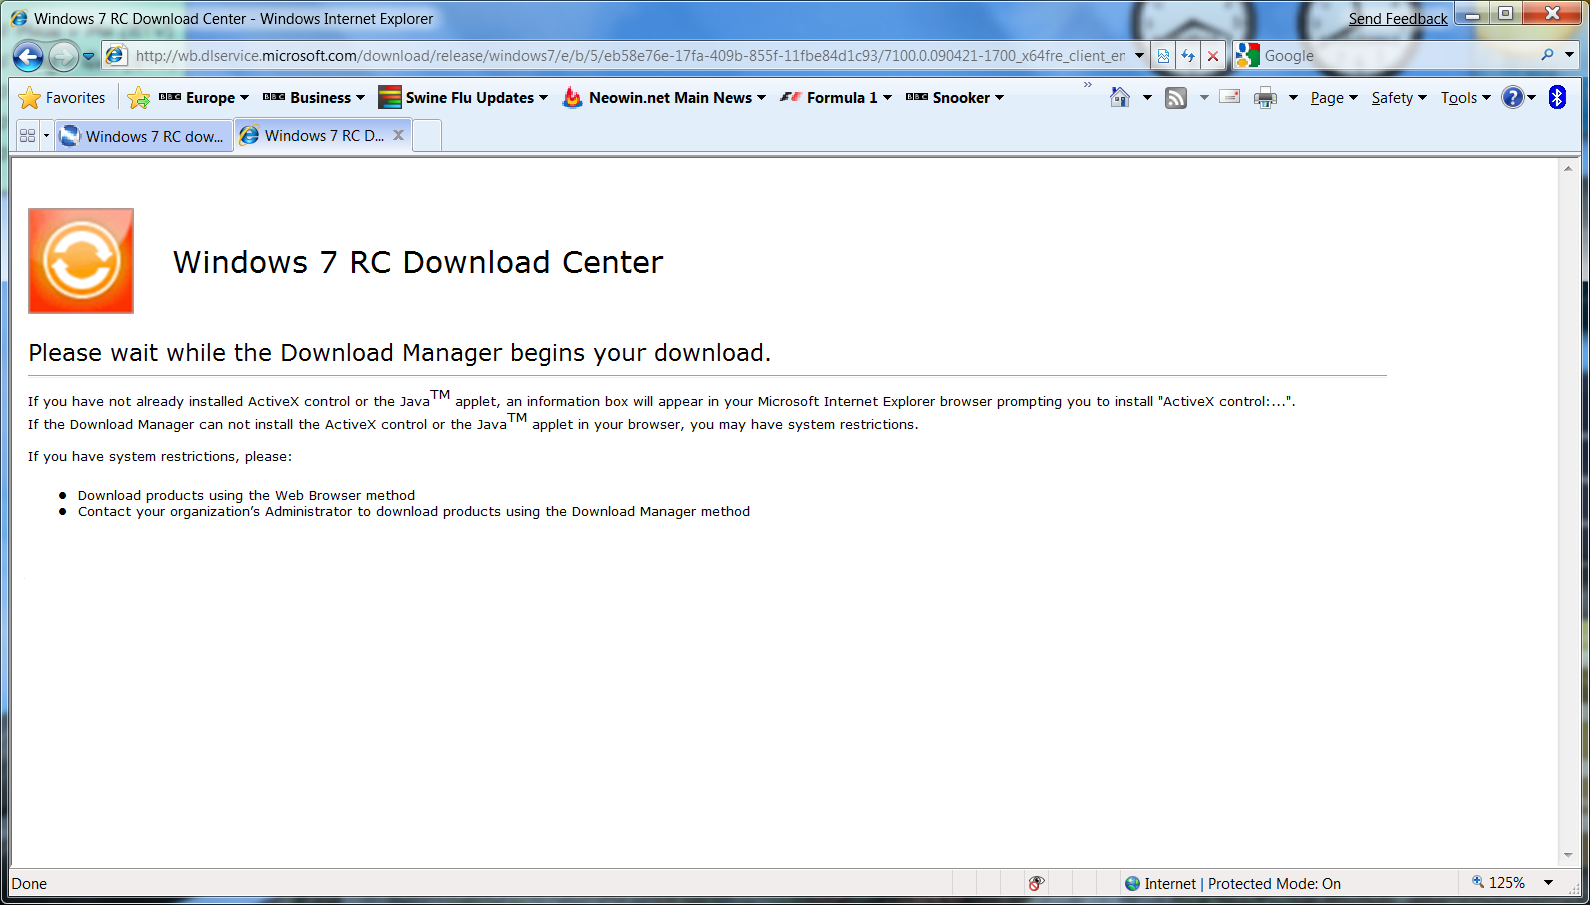Expand the zoom level dropdown arrow

tap(1548, 883)
